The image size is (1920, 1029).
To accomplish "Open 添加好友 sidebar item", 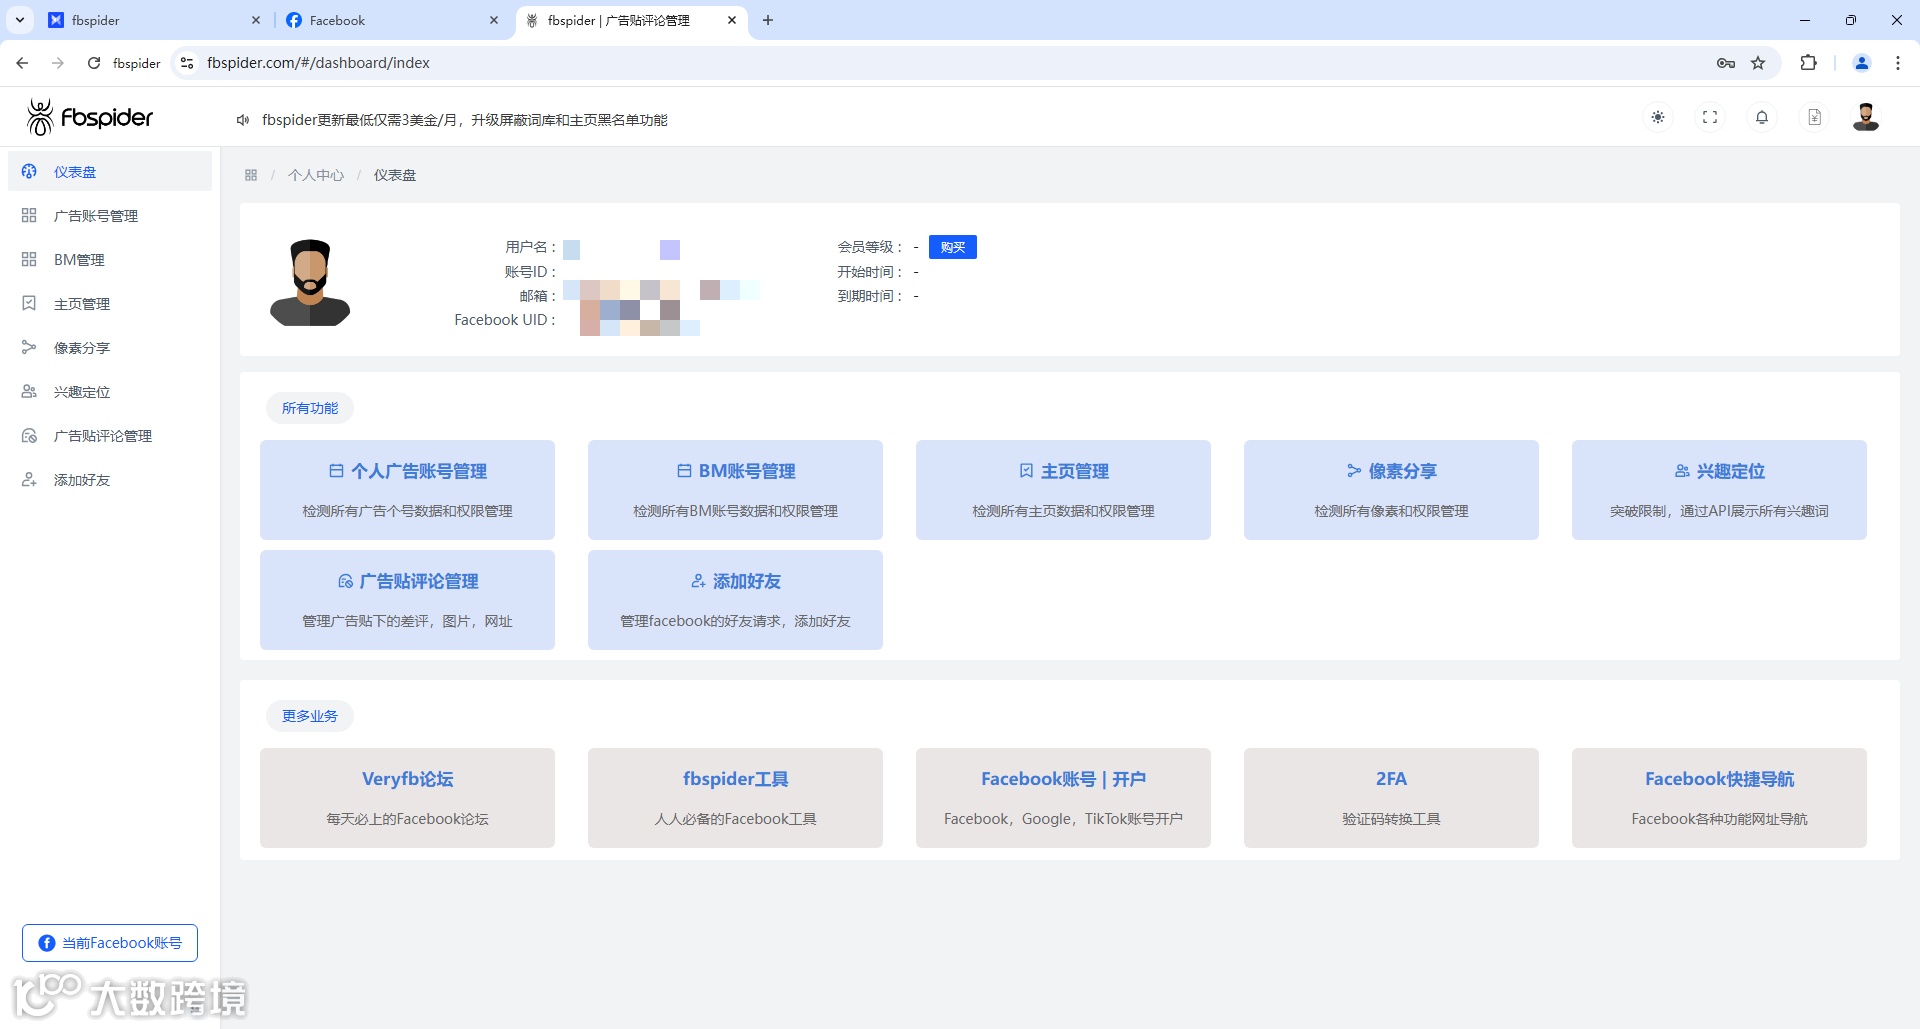I will click(x=110, y=480).
